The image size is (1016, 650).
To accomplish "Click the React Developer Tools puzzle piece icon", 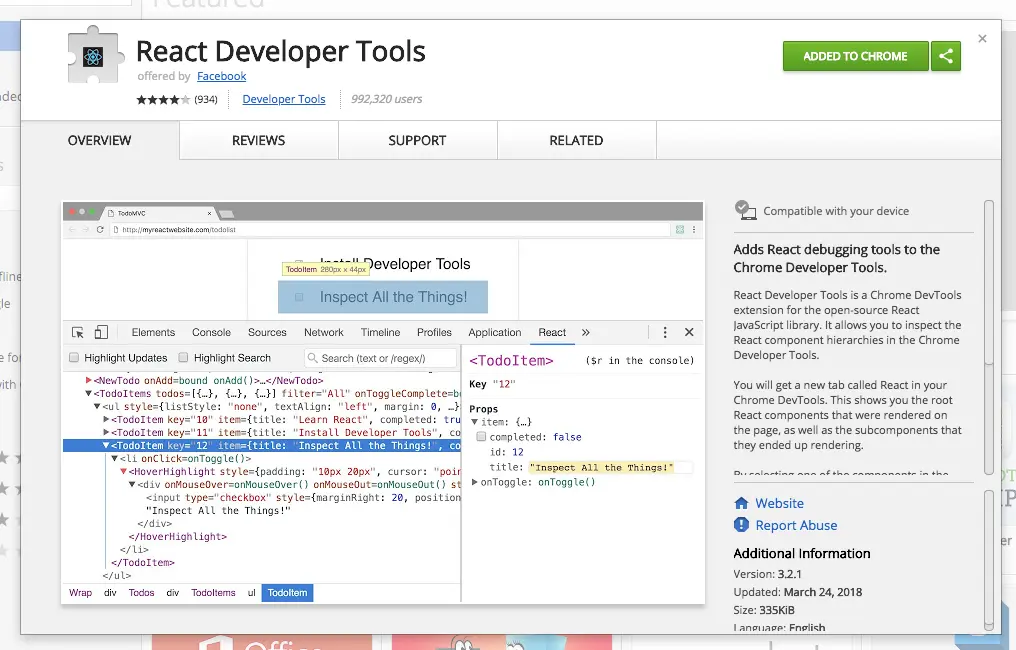I will 95,55.
